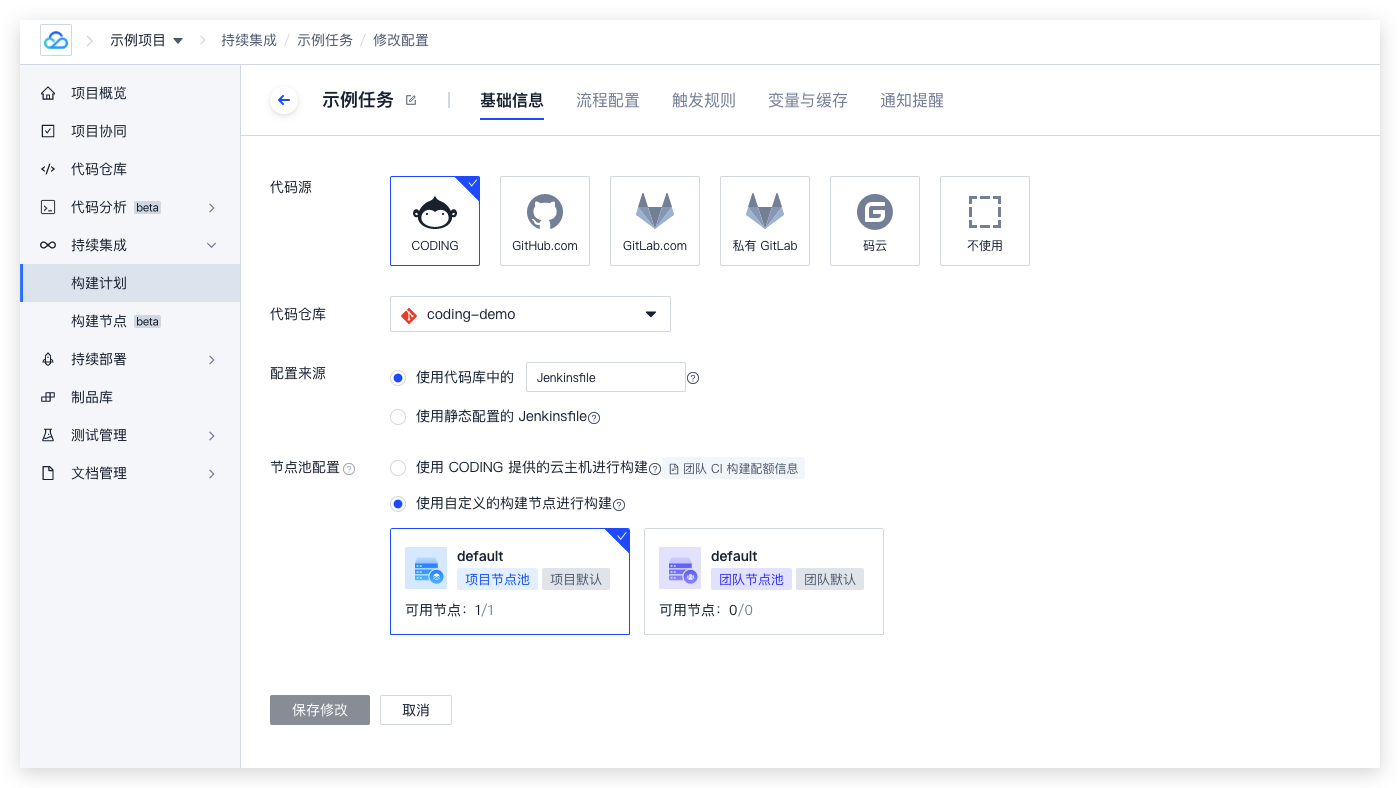Click the document icon beside 文档管理
The height and width of the screenshot is (788, 1400).
tap(48, 473)
